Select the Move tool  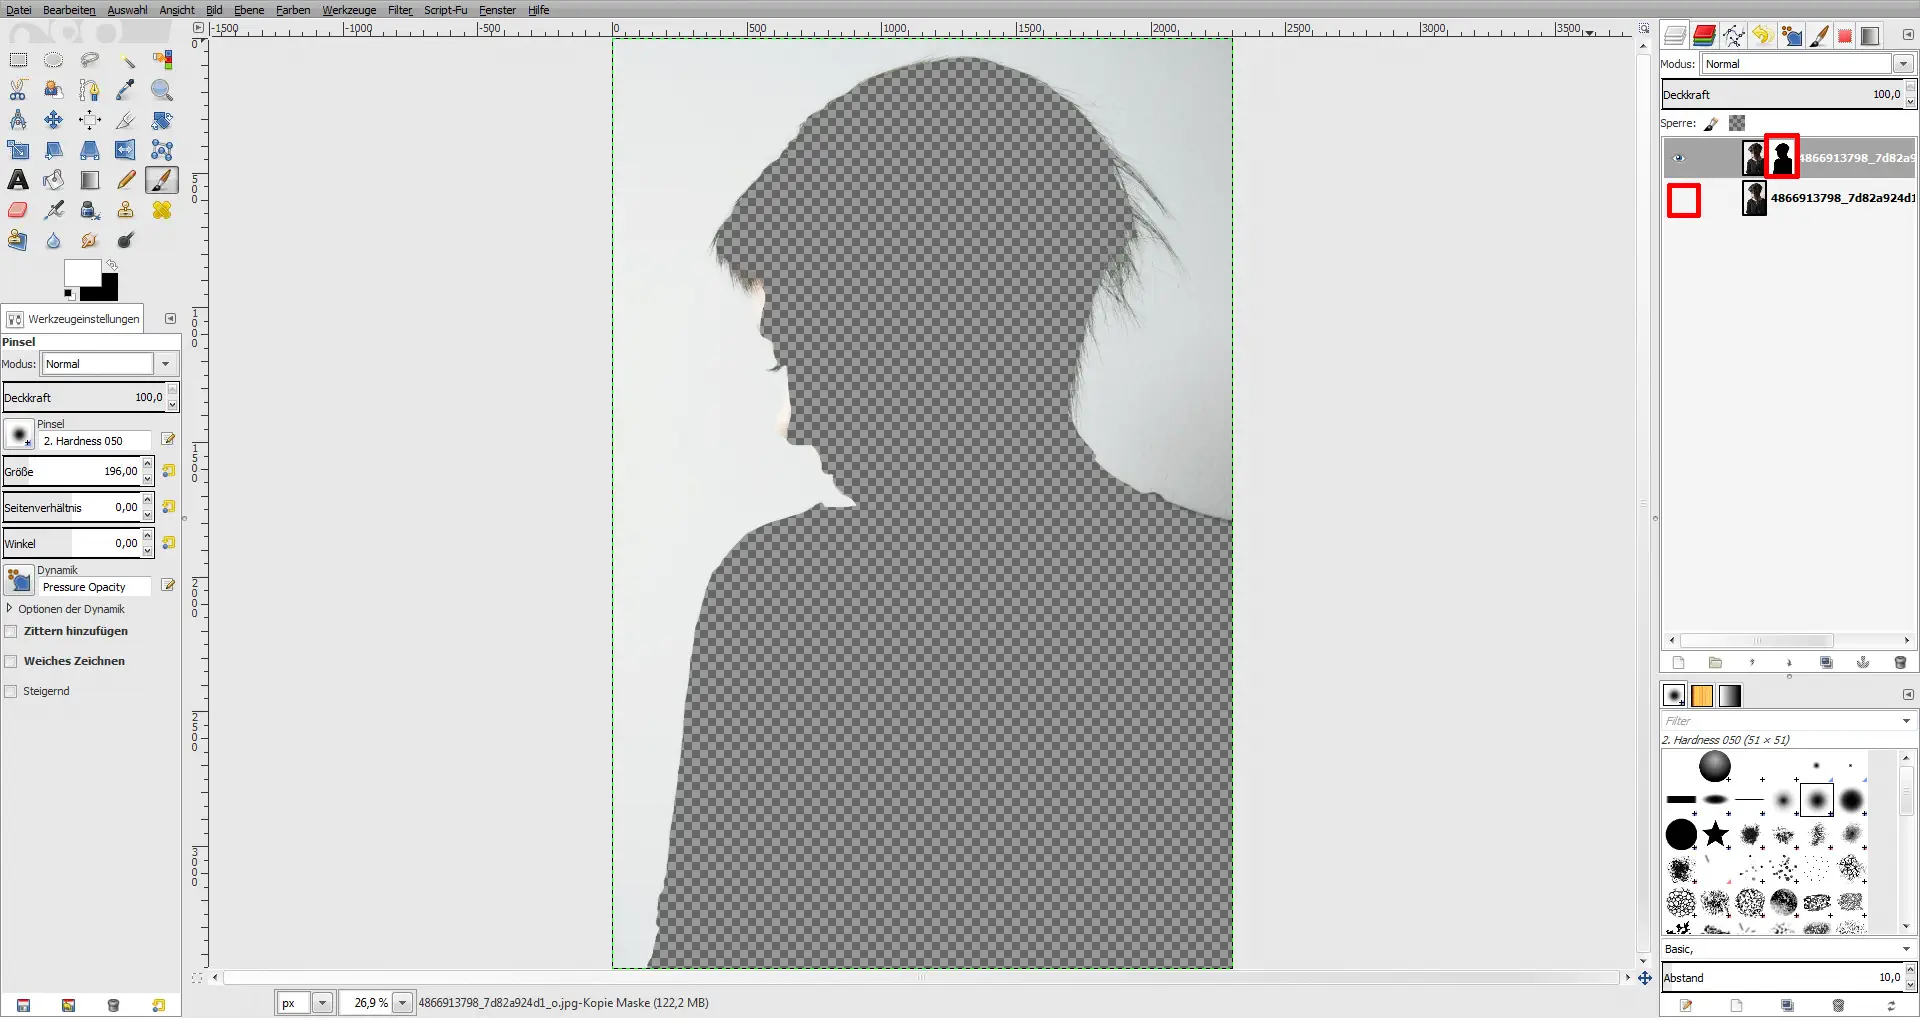(x=53, y=119)
